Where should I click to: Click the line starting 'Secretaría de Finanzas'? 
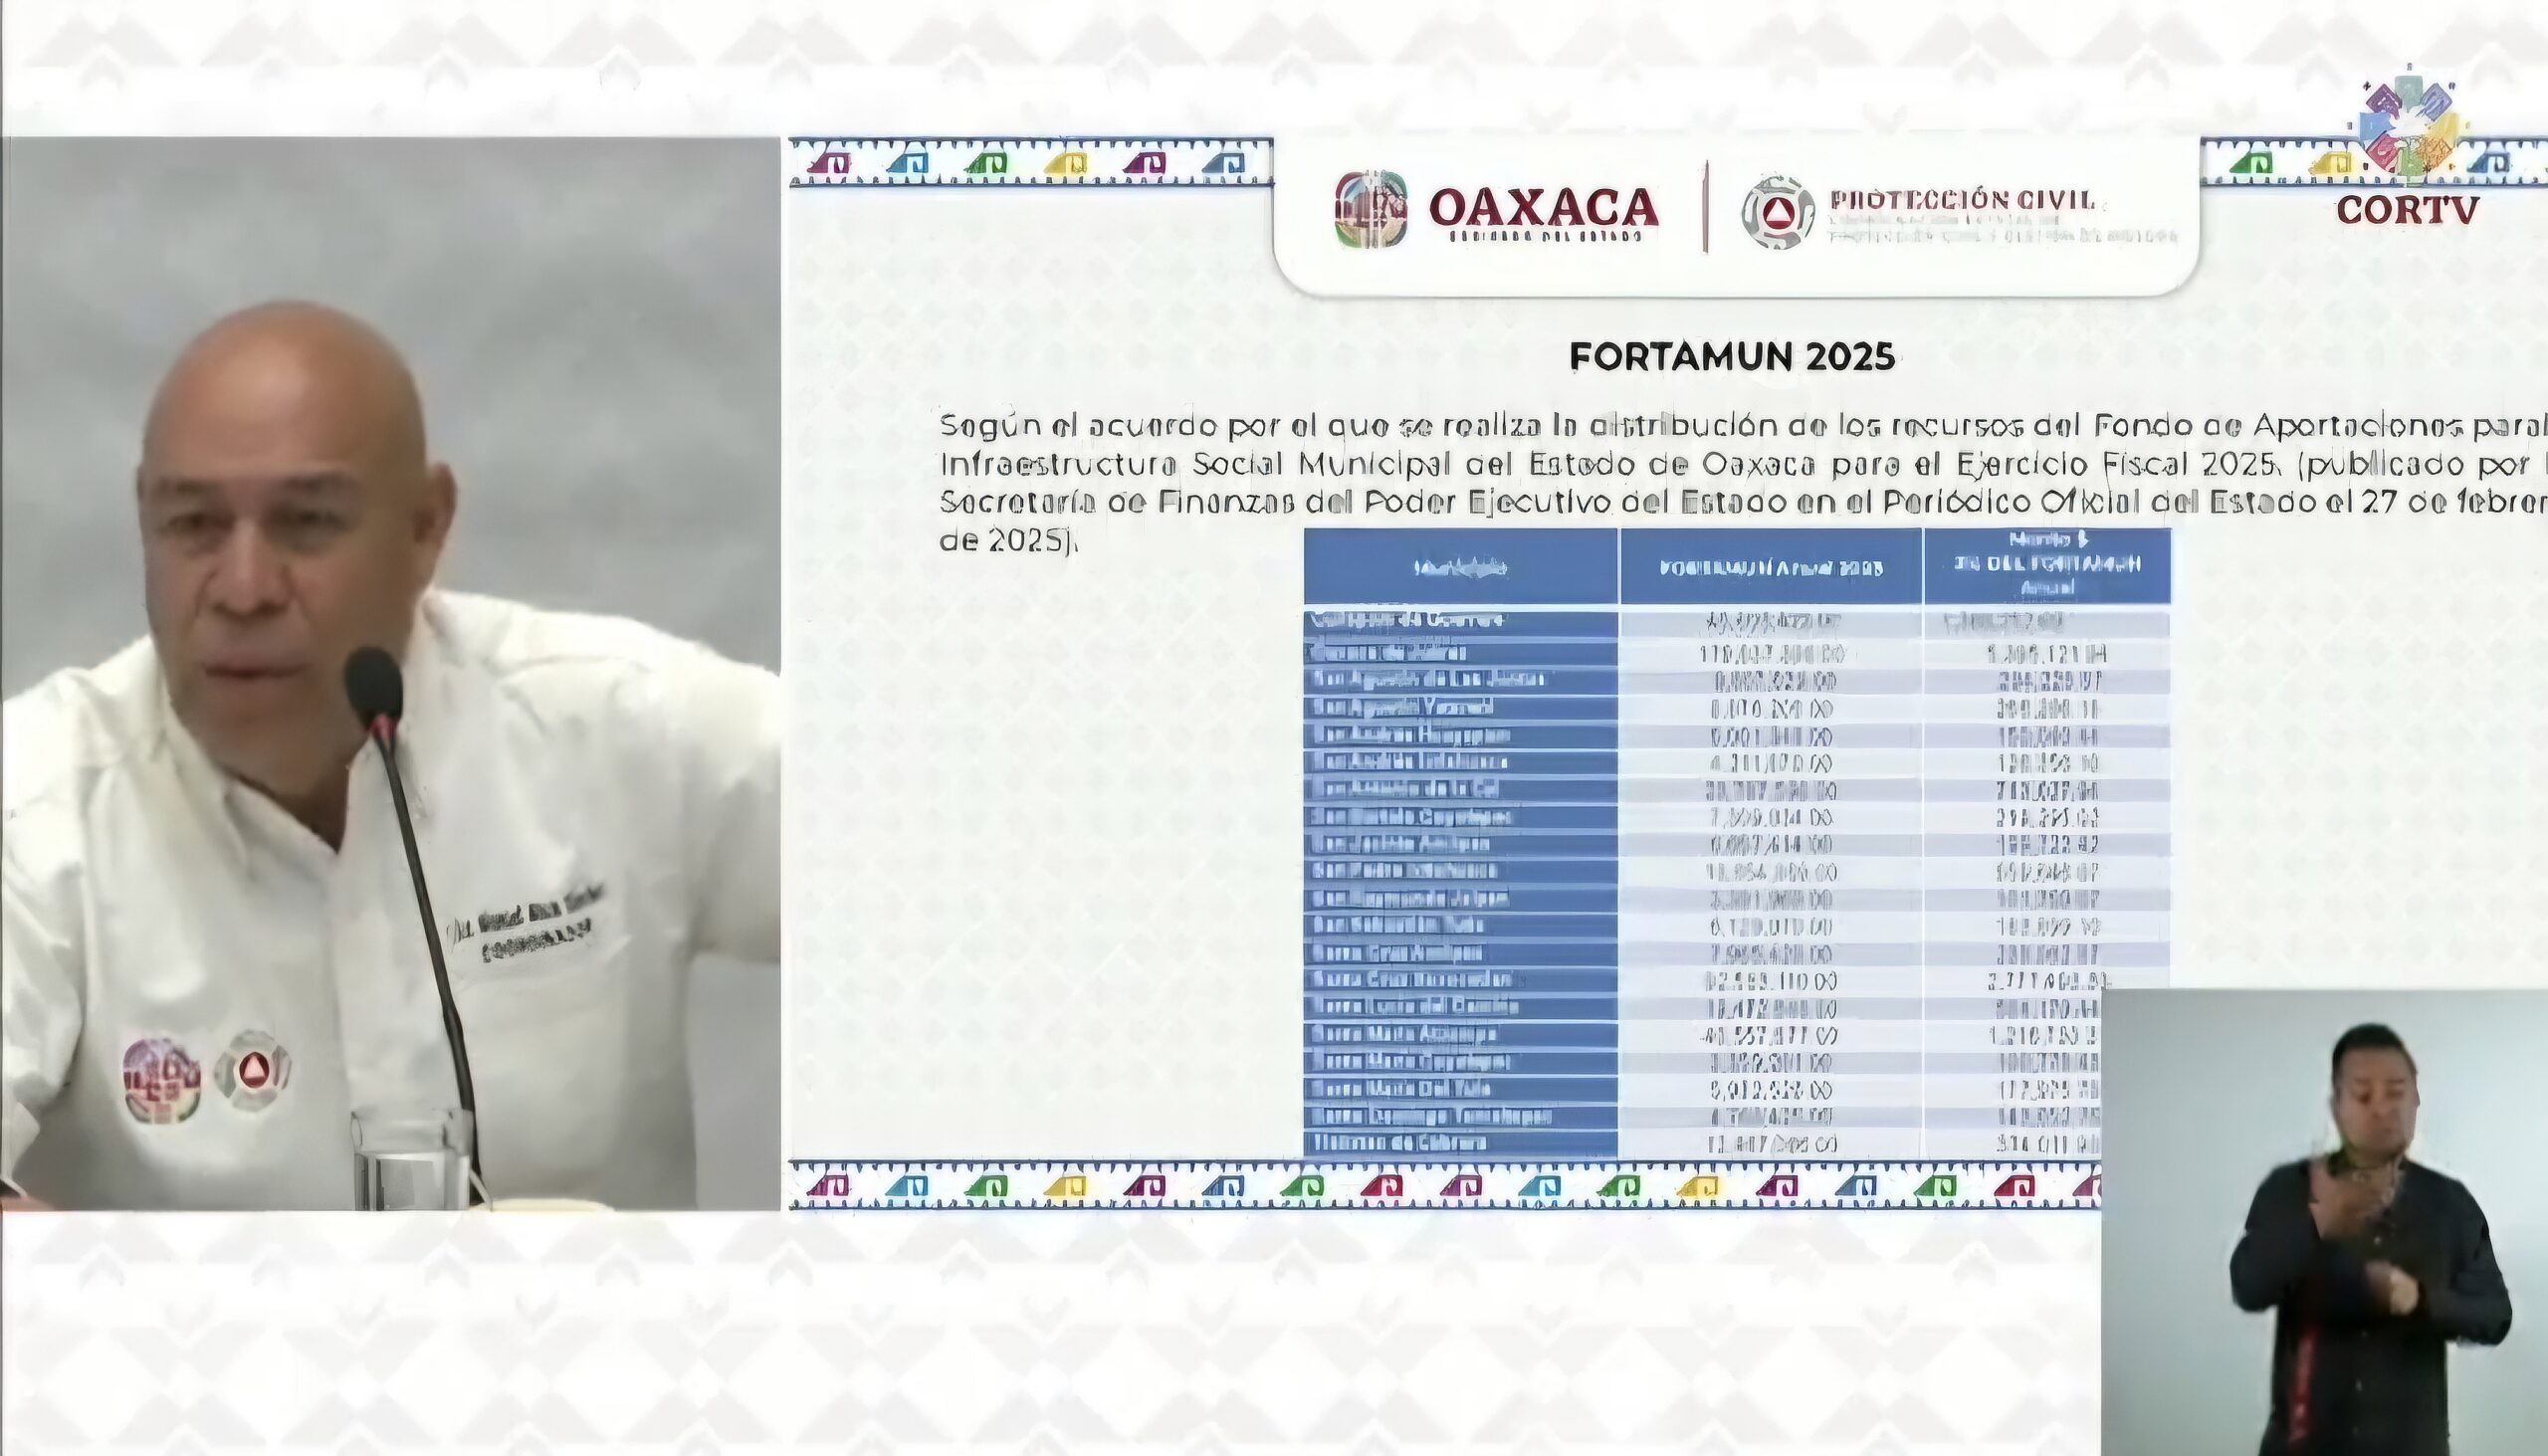[x=1743, y=501]
